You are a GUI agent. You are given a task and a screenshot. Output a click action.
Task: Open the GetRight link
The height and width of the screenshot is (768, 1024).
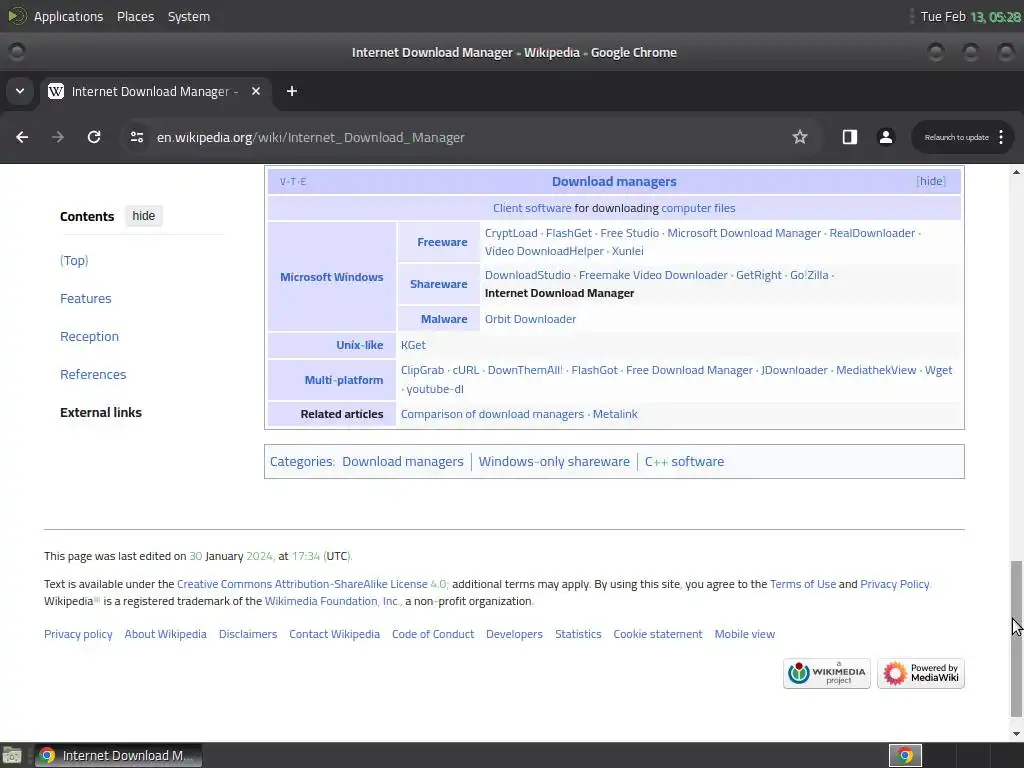point(759,275)
